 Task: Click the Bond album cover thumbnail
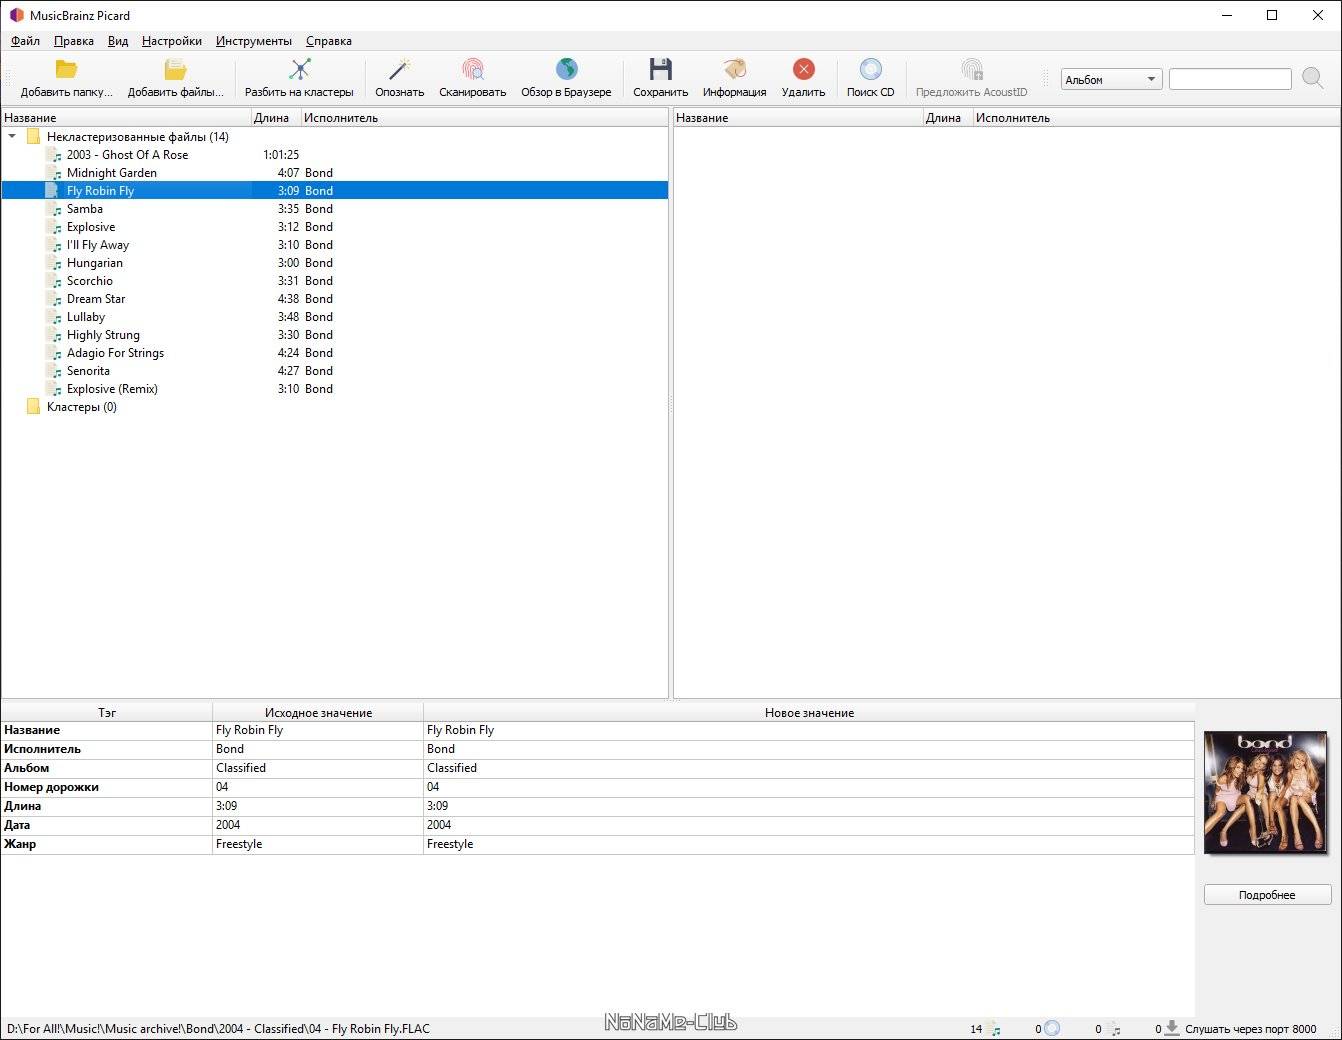(1266, 793)
